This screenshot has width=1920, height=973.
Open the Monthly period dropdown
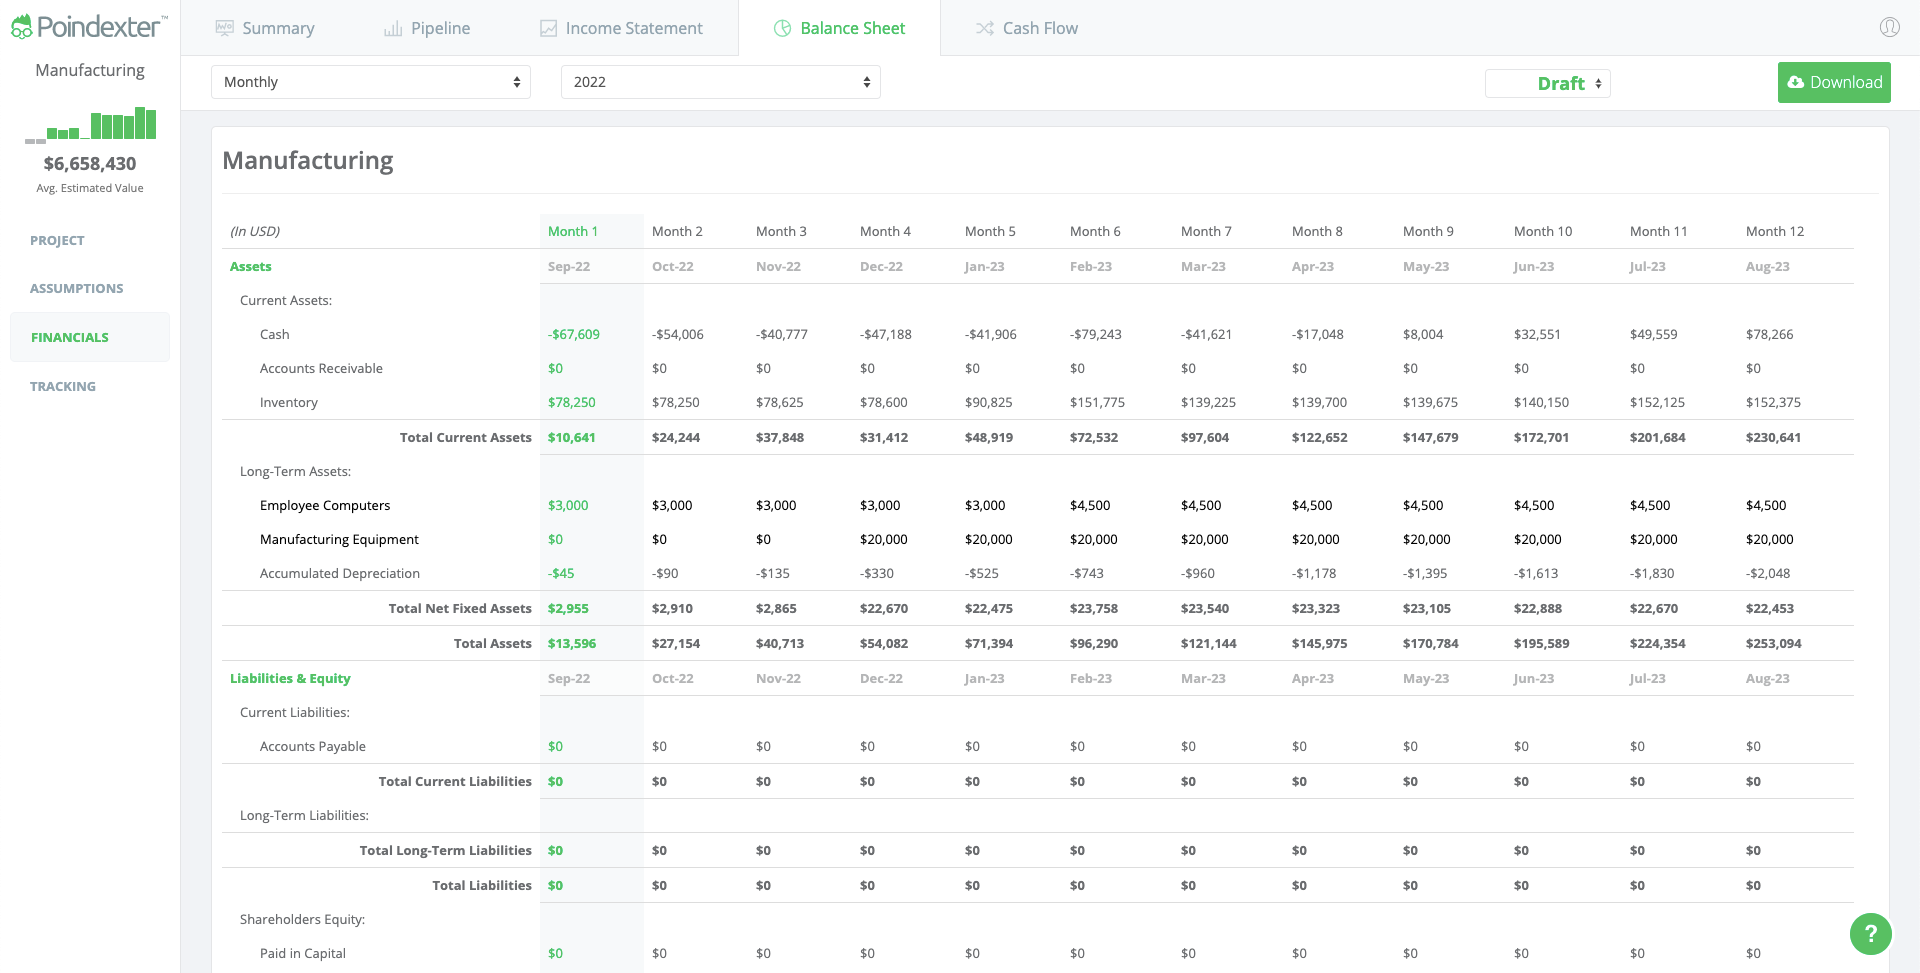(371, 82)
